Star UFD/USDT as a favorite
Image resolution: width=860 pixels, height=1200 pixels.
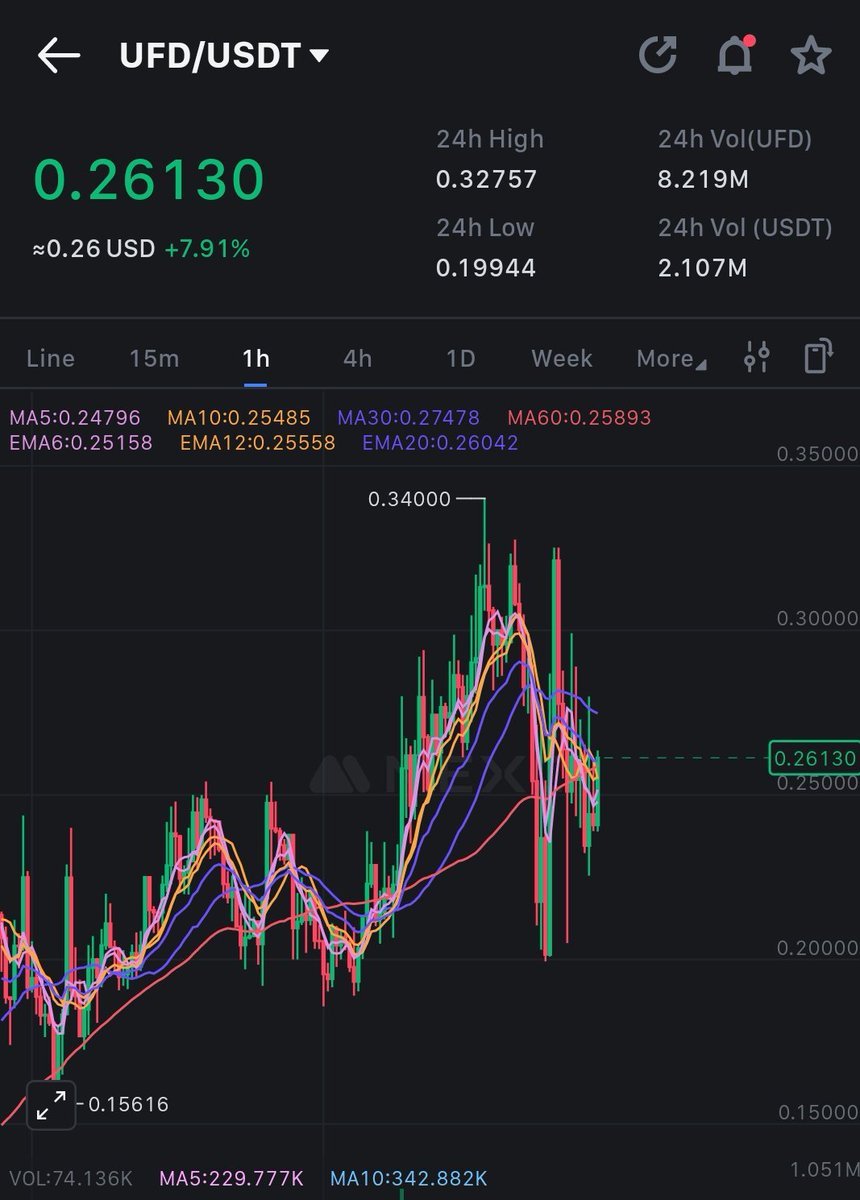812,56
